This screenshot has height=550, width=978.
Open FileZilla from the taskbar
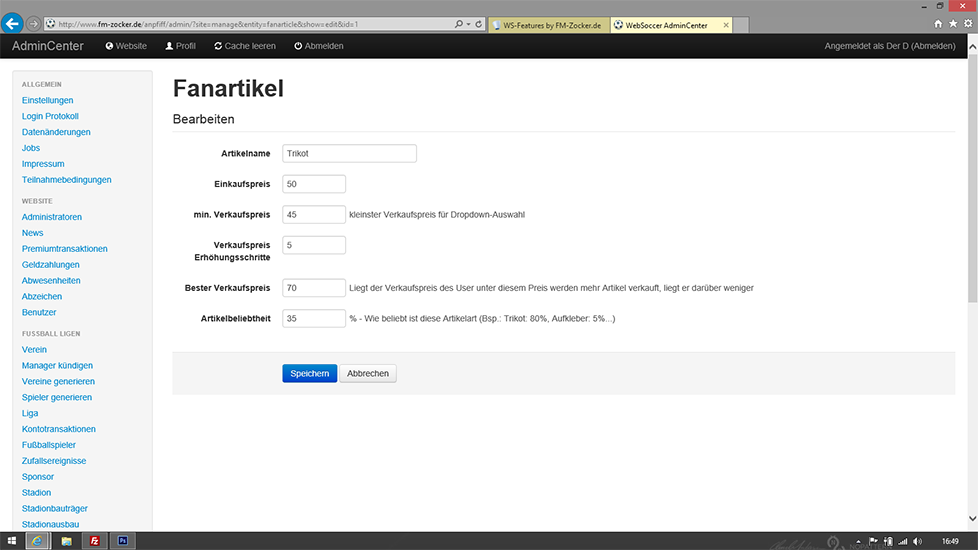coord(94,541)
